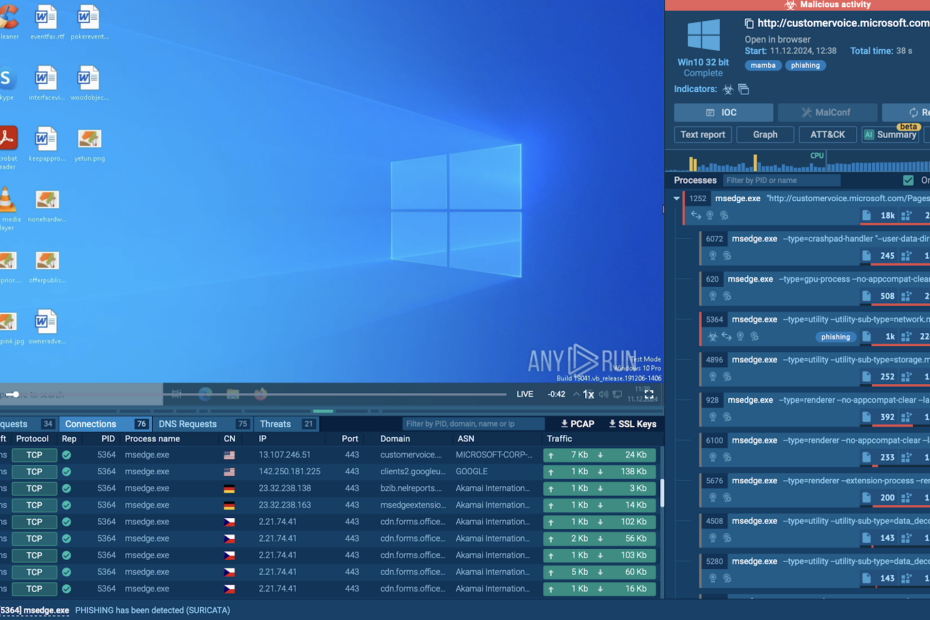Download the SSL Keys
This screenshot has height=620, width=930.
pyautogui.click(x=632, y=424)
